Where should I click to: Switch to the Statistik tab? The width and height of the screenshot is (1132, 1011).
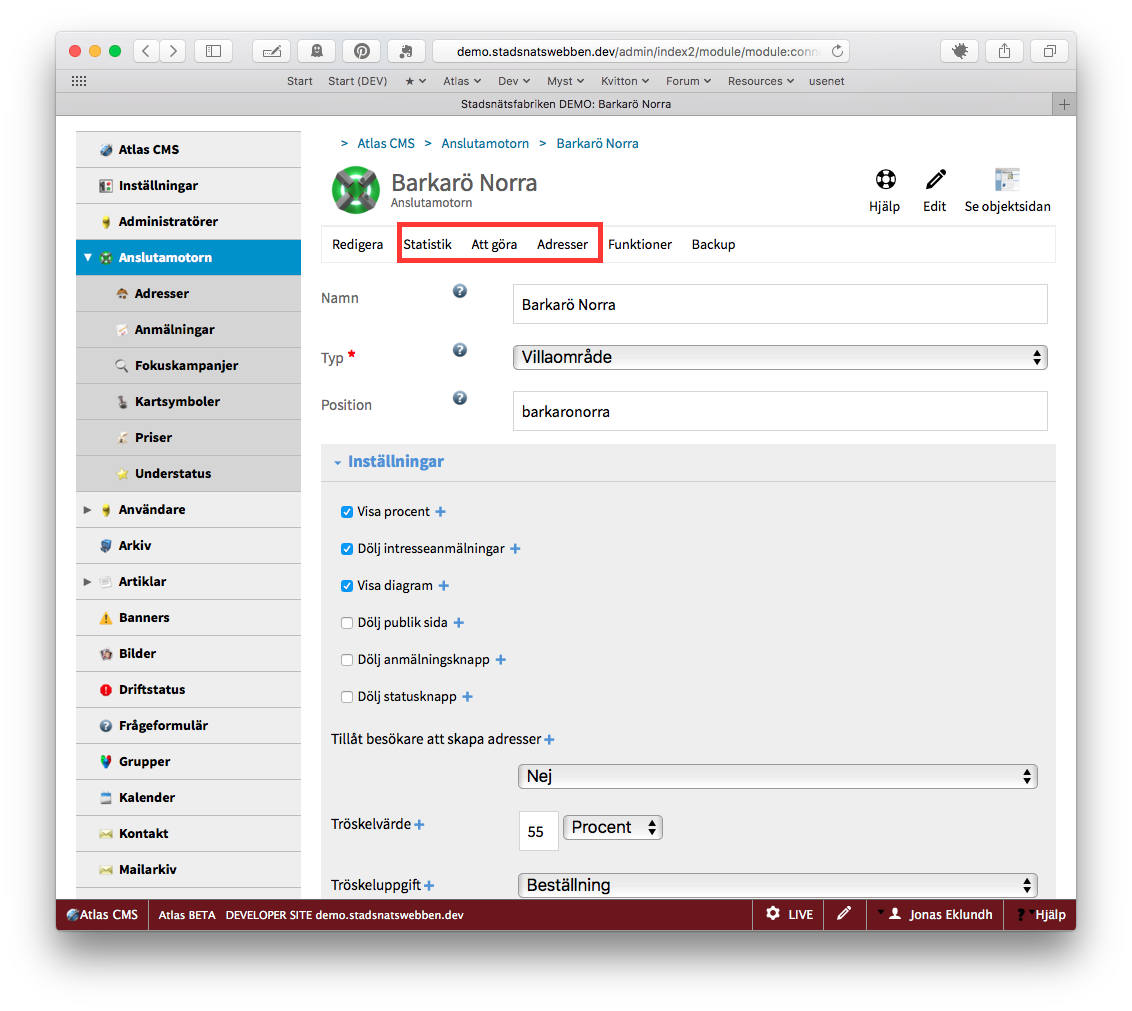[x=427, y=245]
